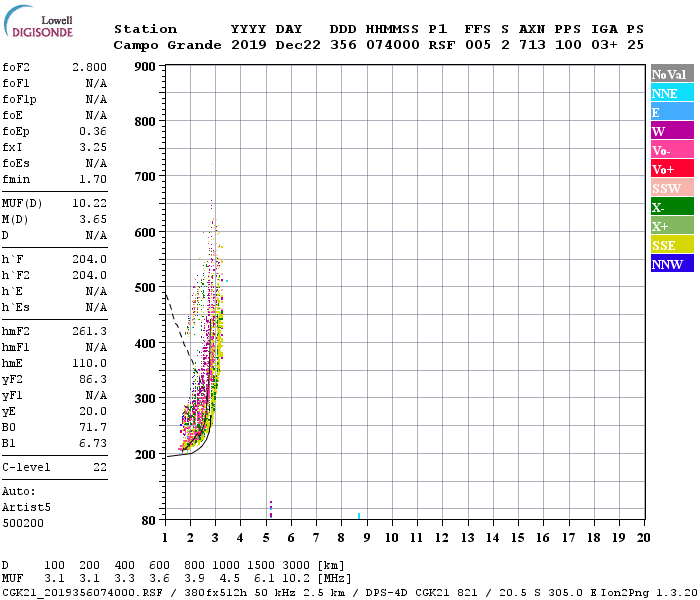This screenshot has height=600, width=700.
Task: Click the RSF program value
Action: [x=442, y=45]
